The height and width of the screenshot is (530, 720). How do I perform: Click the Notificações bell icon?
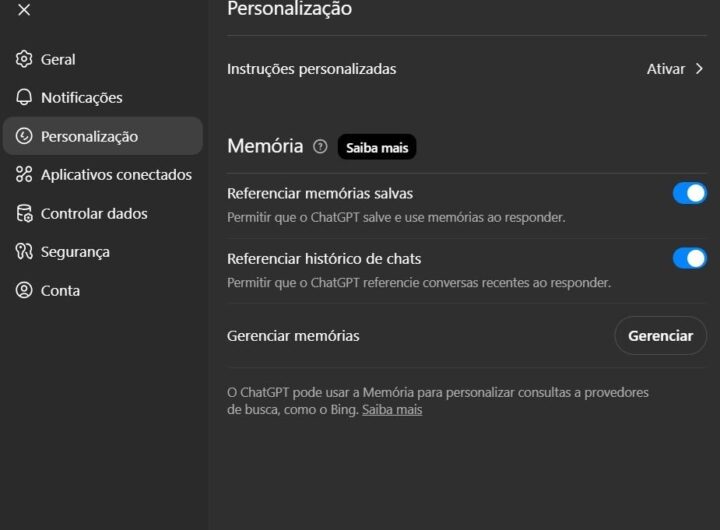(24, 97)
